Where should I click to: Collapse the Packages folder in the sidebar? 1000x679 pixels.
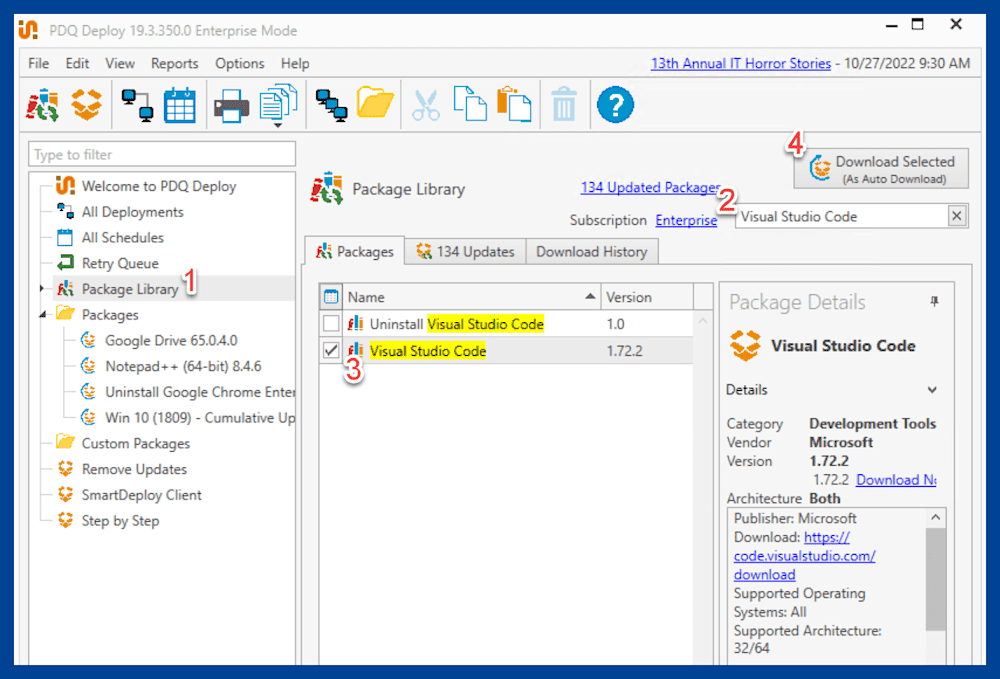point(42,314)
